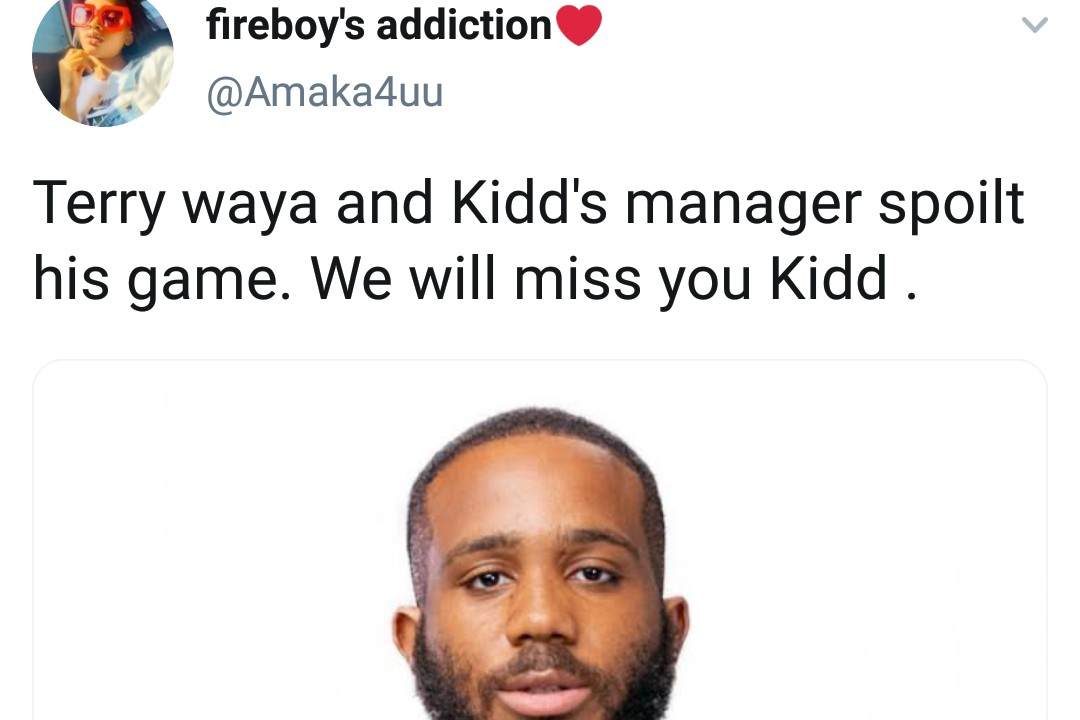Click the red heart emoji beside the name

579,25
